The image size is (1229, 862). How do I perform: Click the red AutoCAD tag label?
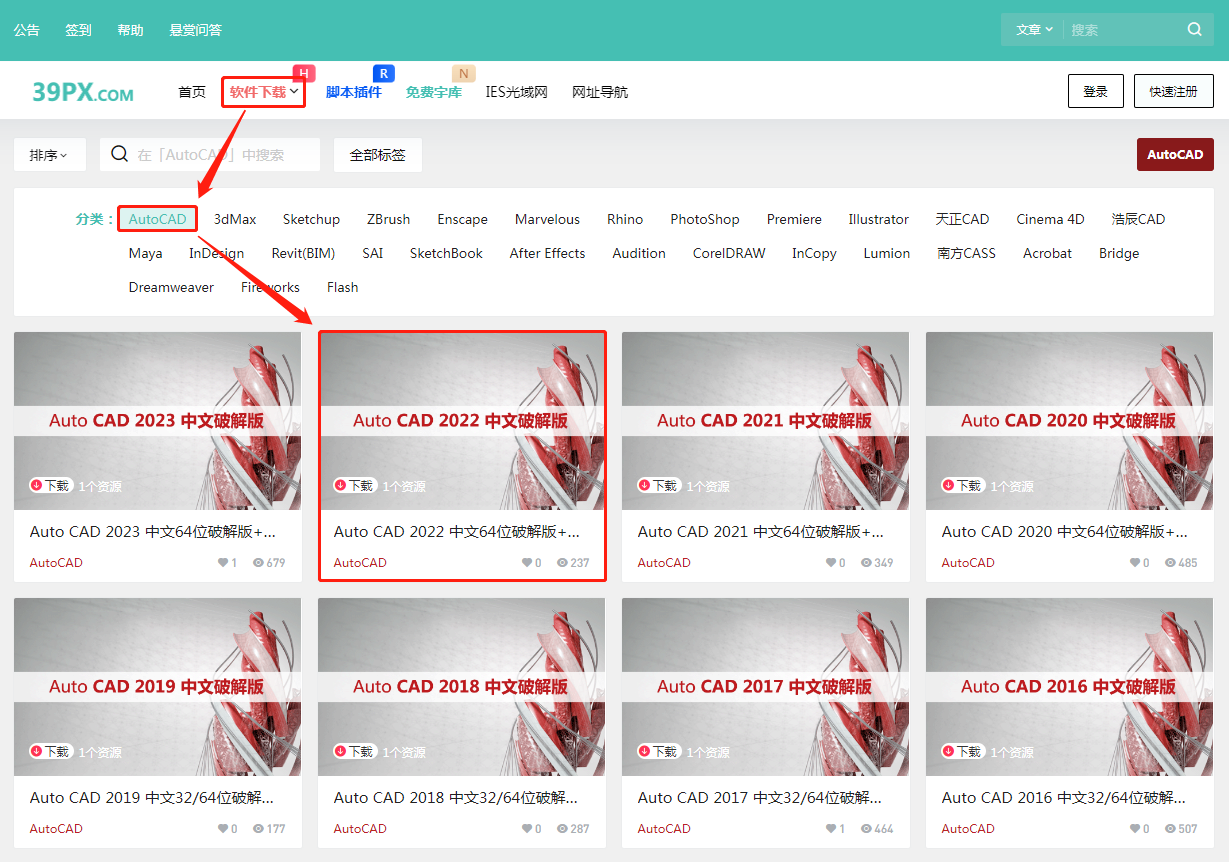pos(1174,154)
